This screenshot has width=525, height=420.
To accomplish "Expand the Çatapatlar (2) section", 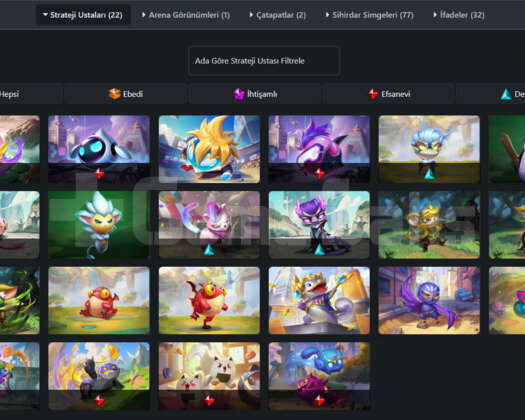I will (x=278, y=15).
